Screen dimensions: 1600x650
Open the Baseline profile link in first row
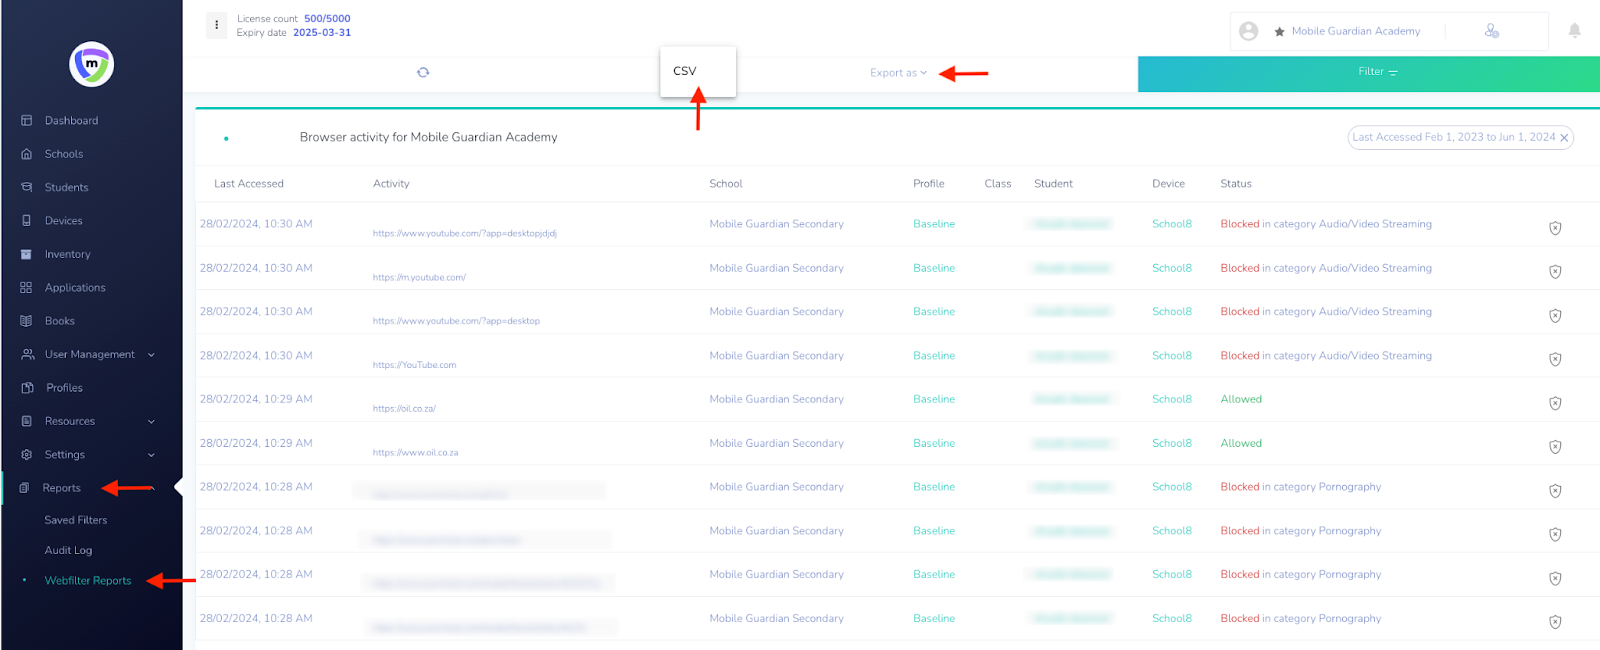point(933,224)
